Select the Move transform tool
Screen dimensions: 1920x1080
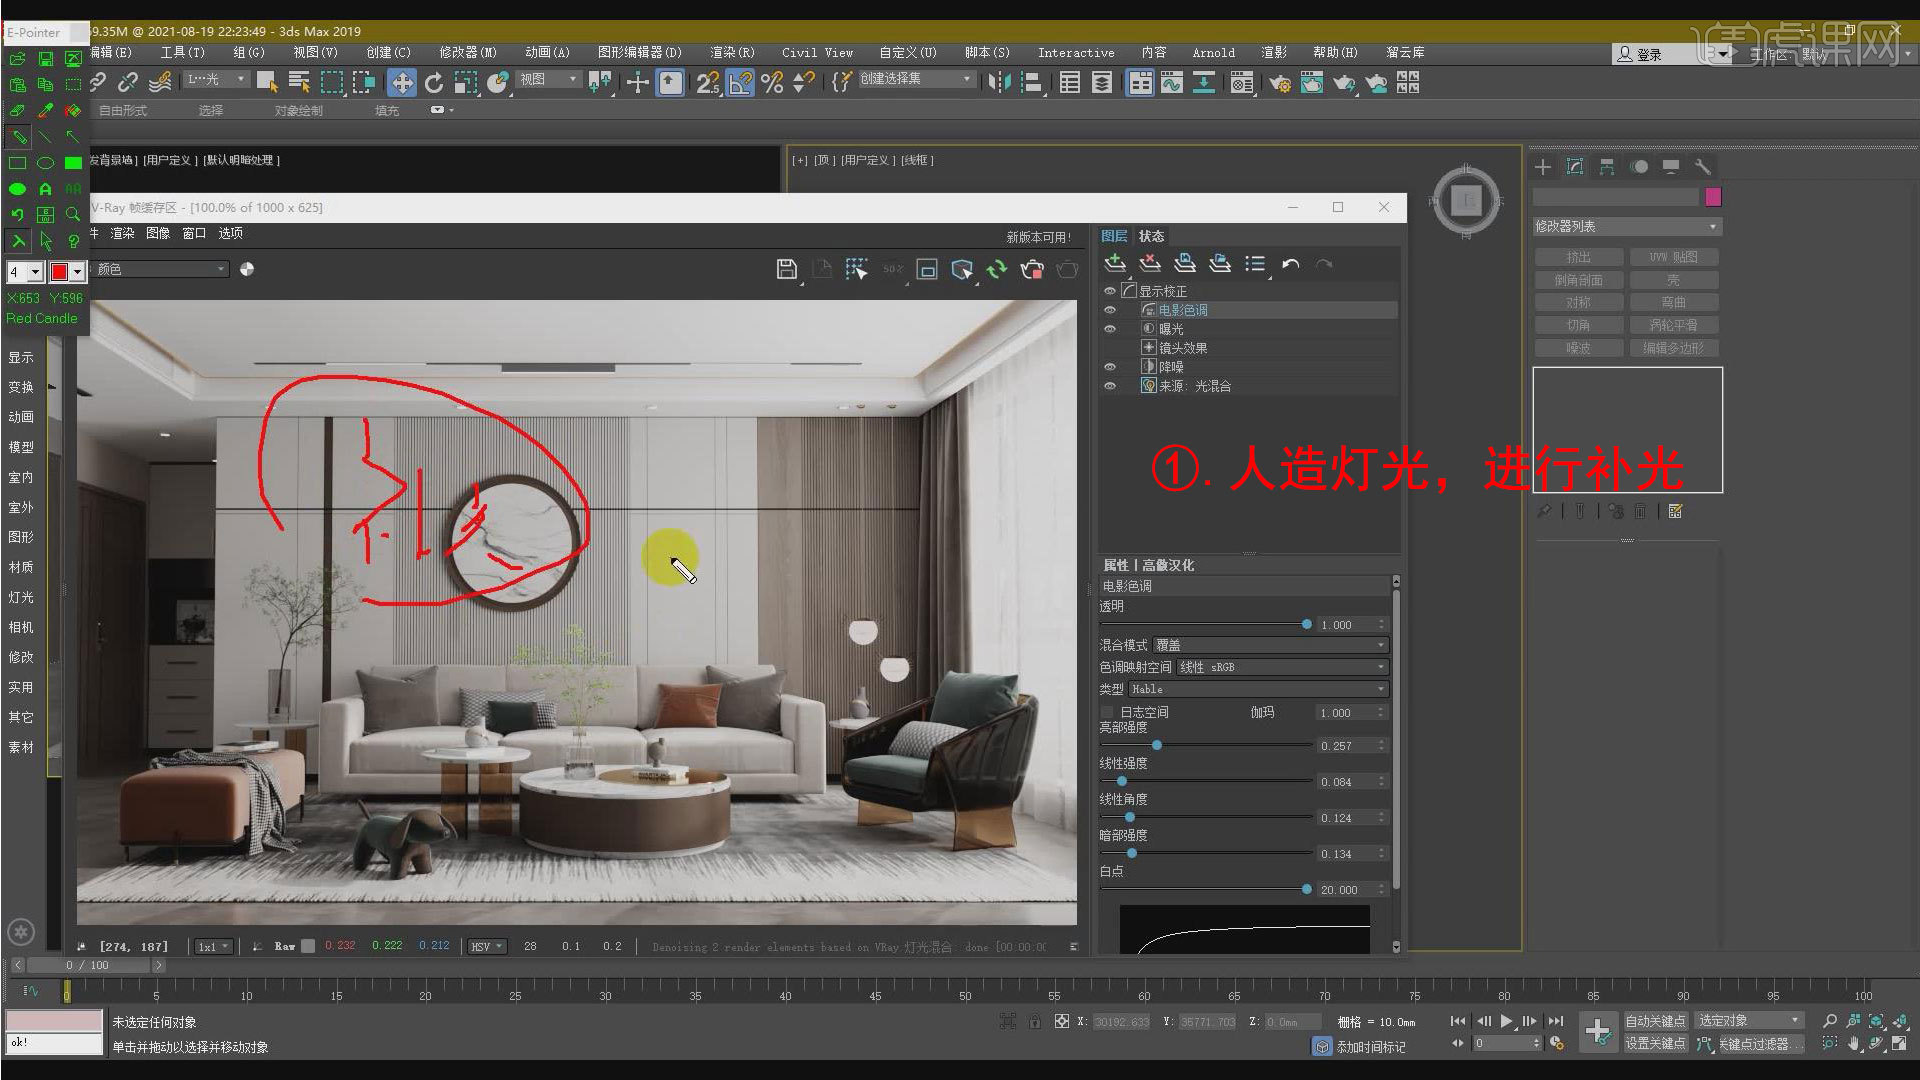coord(402,83)
